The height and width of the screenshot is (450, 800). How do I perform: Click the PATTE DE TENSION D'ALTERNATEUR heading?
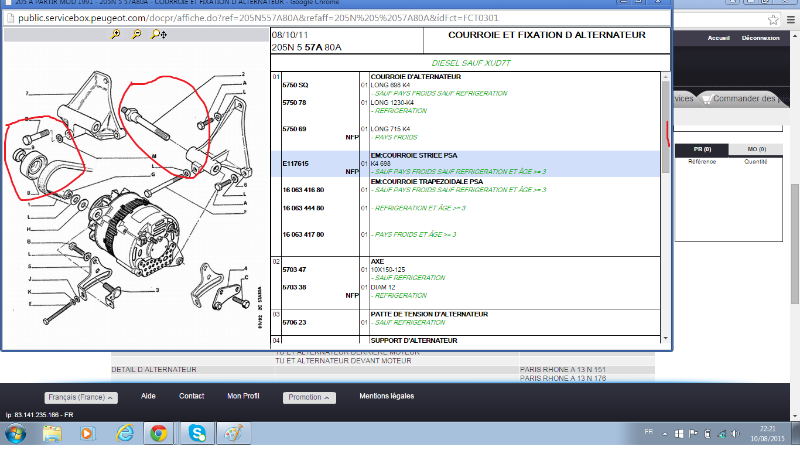click(429, 314)
